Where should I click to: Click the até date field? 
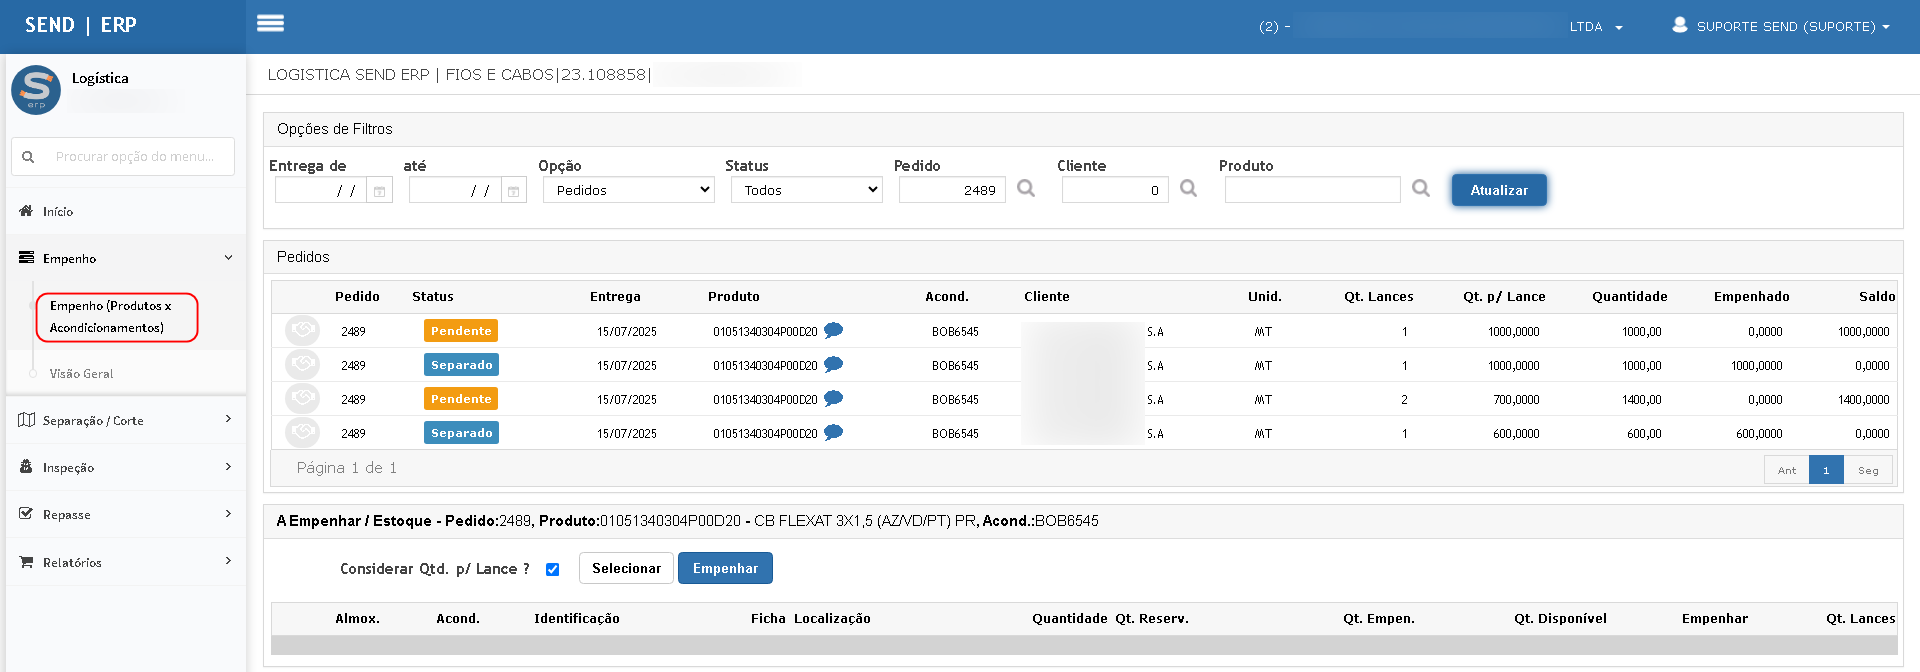tap(455, 190)
